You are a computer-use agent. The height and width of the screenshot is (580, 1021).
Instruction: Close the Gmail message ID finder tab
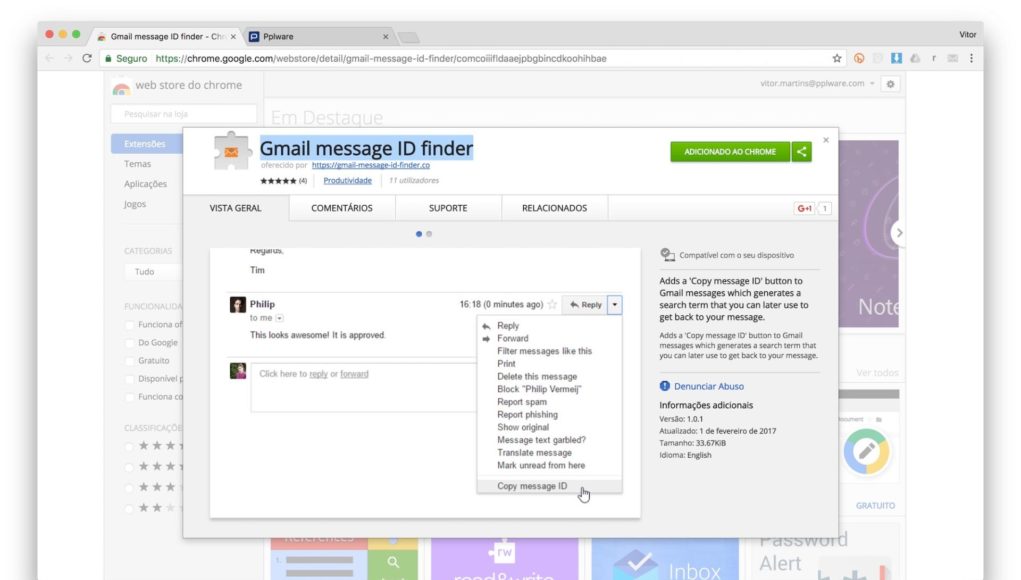(233, 36)
